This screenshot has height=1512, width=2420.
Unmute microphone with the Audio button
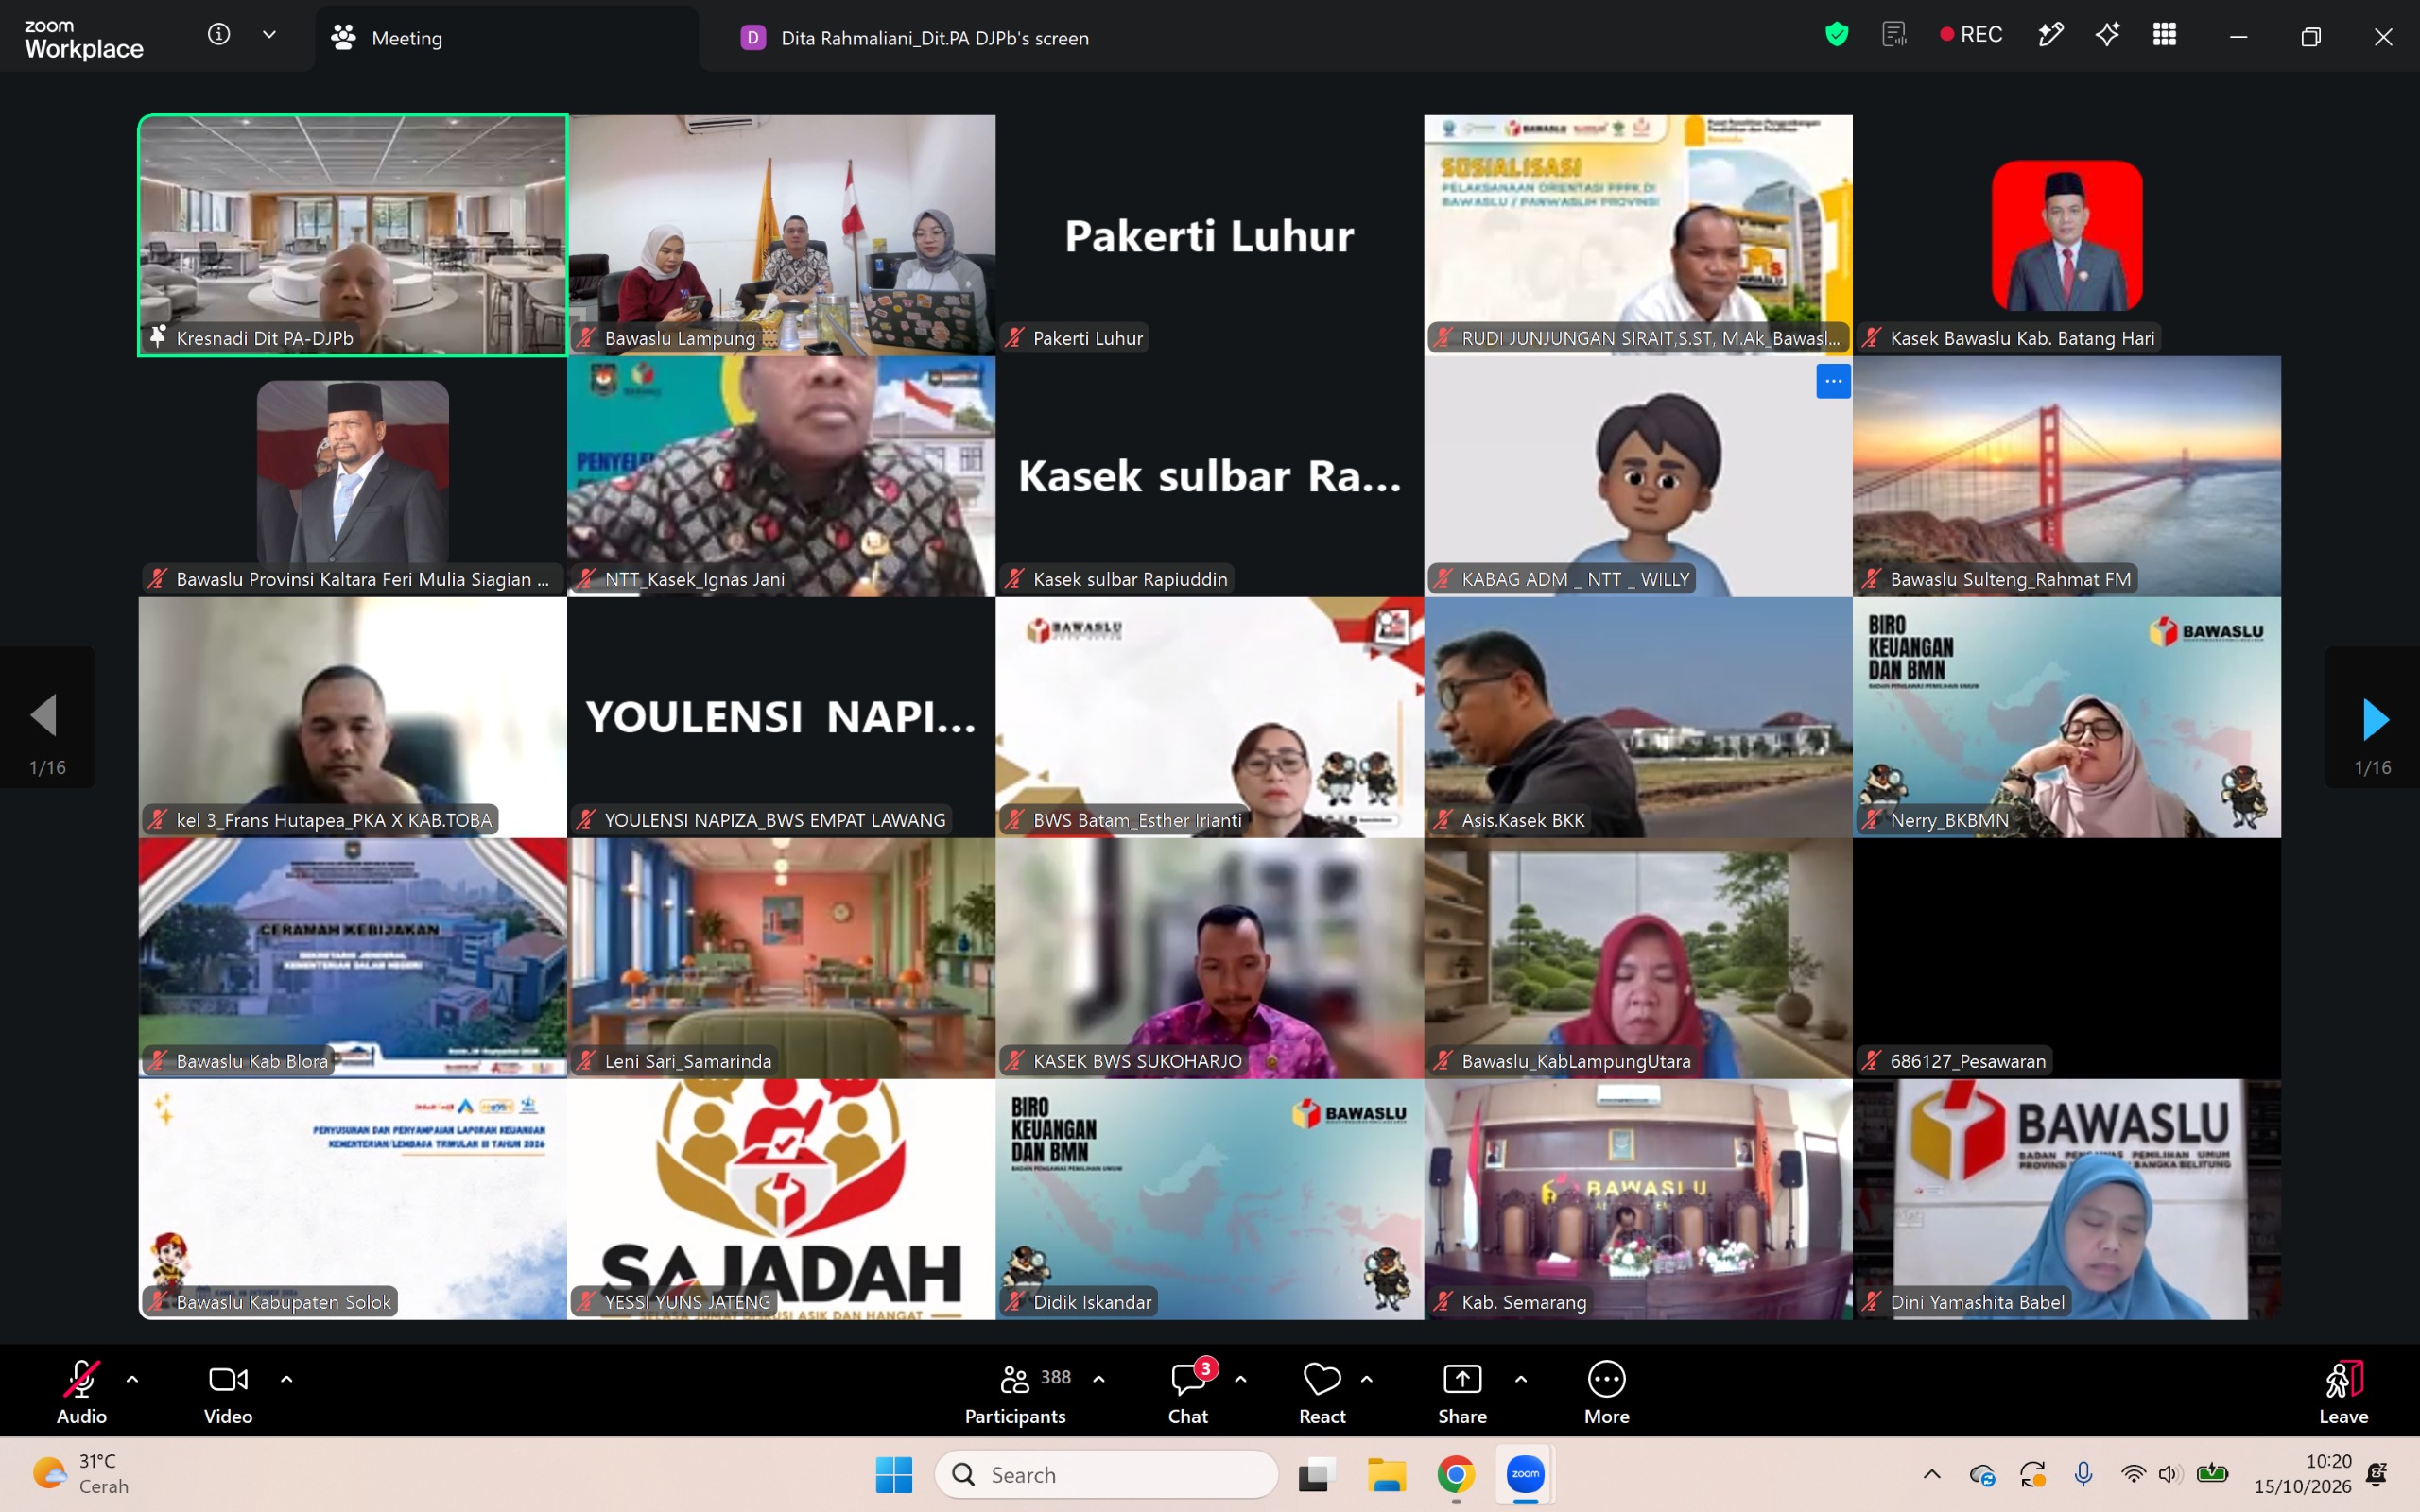(82, 1392)
